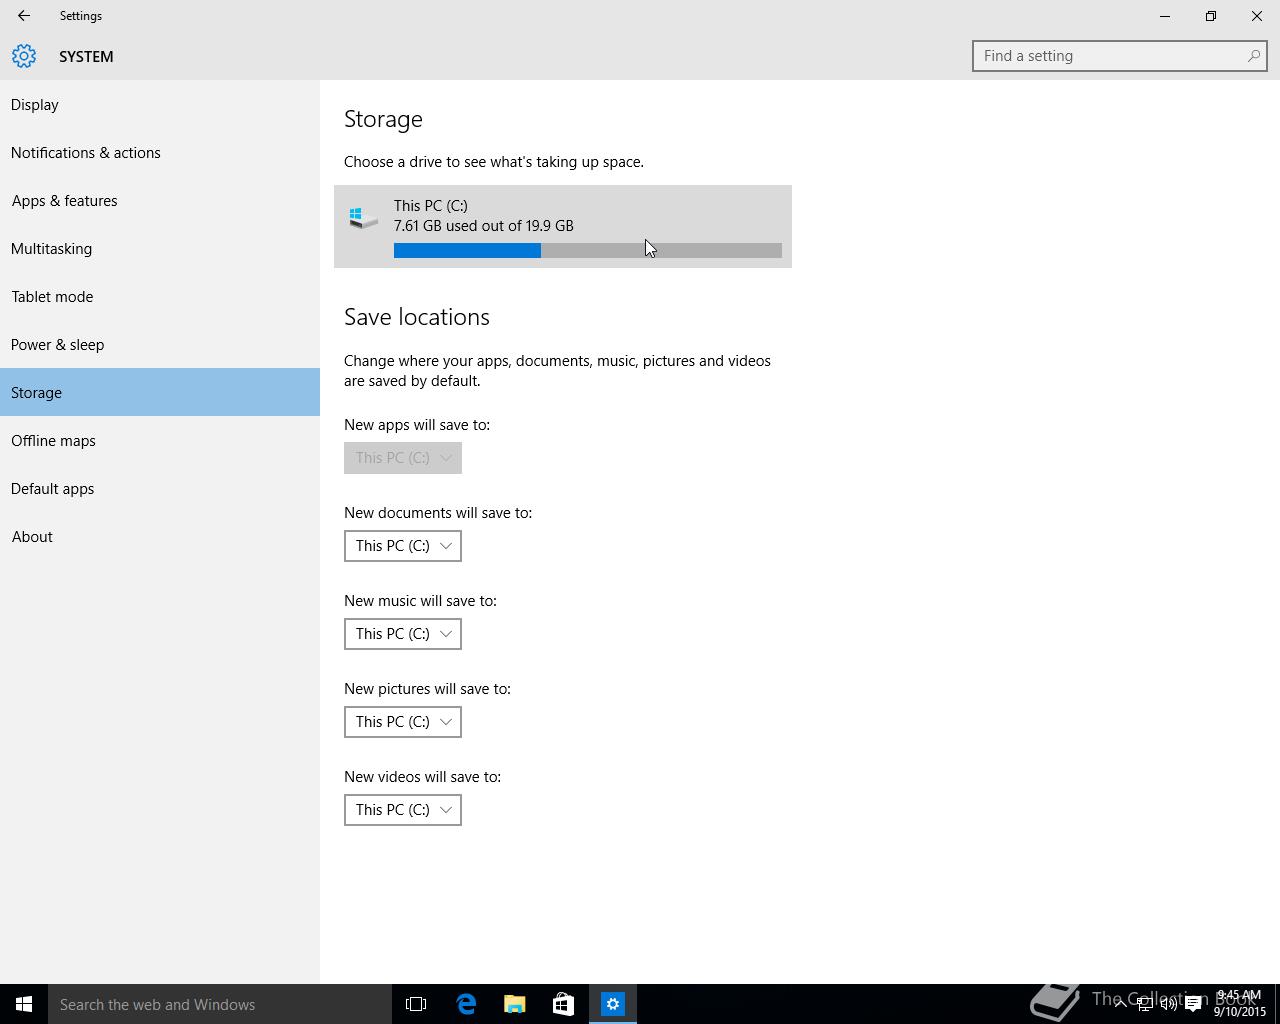Open the network tray icon
The image size is (1280, 1024).
coord(1145,1004)
